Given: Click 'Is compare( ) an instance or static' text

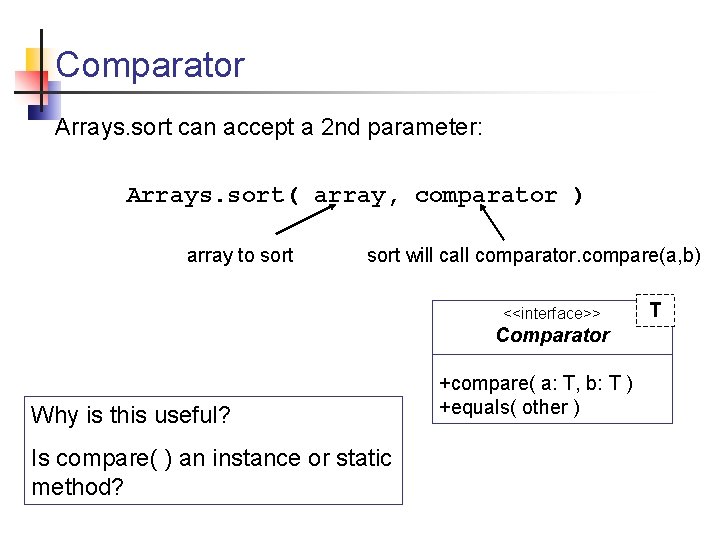Looking at the screenshot, I should coord(211,458).
